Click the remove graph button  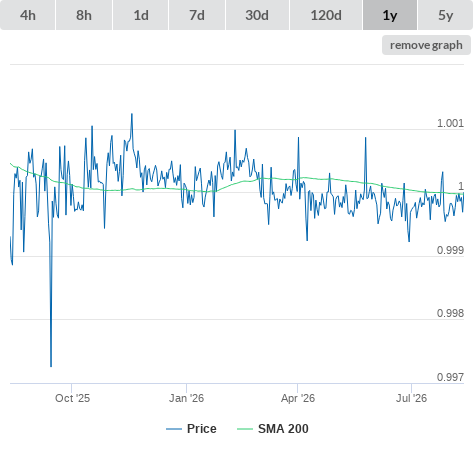pos(426,45)
